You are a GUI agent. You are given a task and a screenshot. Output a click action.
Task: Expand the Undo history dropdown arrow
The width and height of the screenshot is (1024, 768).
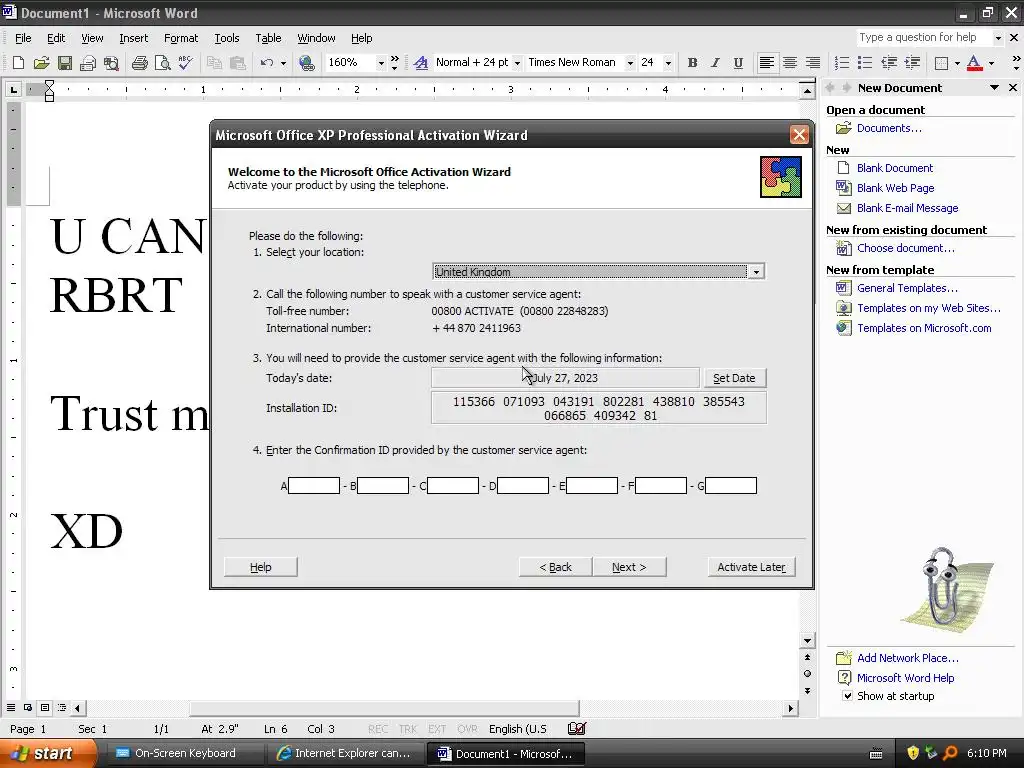(283, 63)
